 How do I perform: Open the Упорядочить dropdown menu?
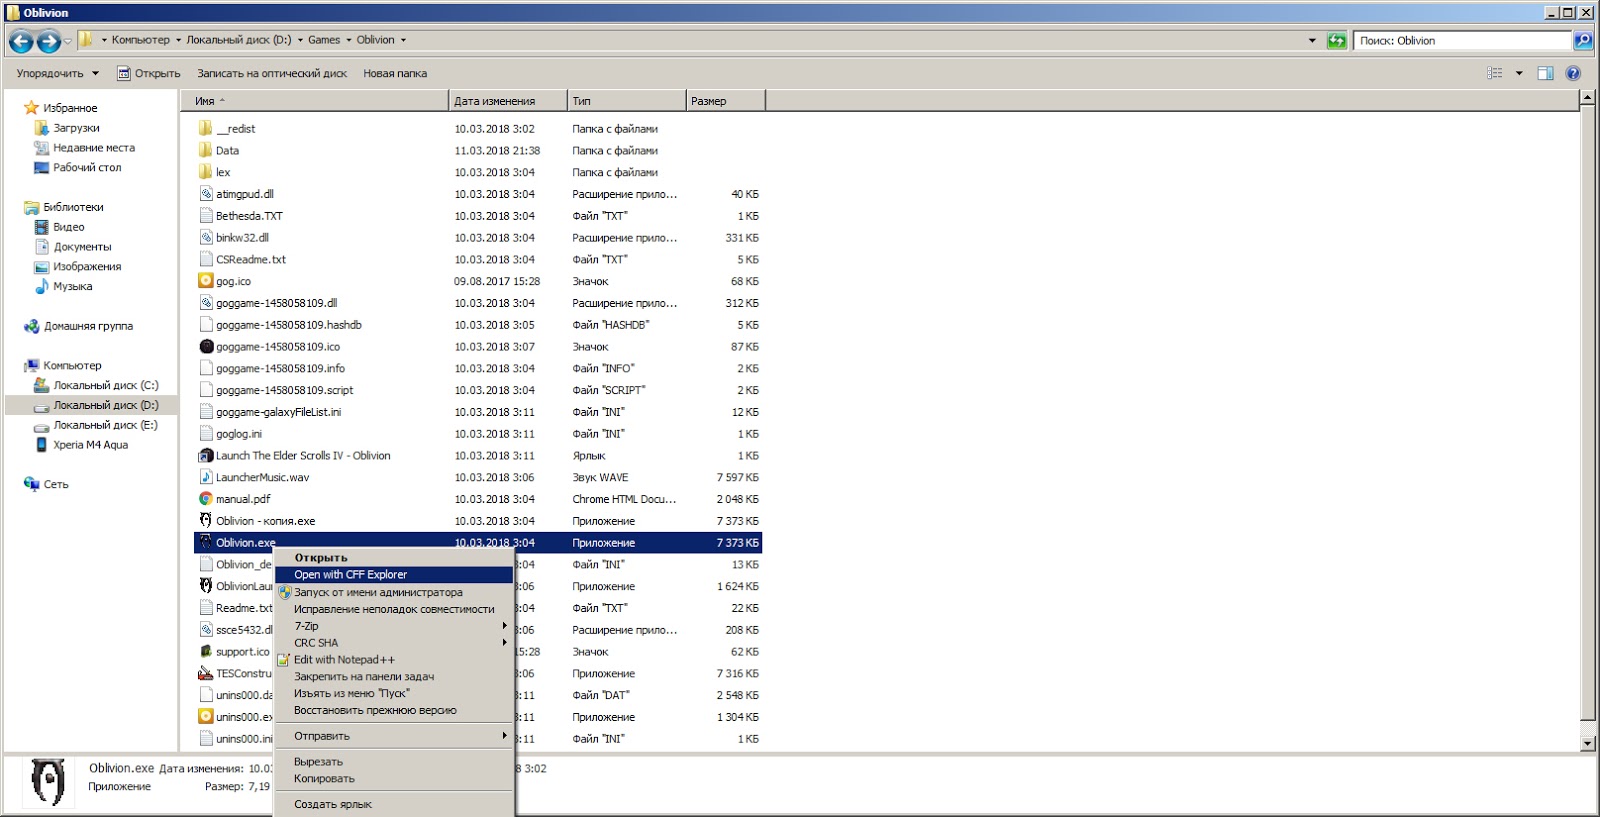click(58, 73)
